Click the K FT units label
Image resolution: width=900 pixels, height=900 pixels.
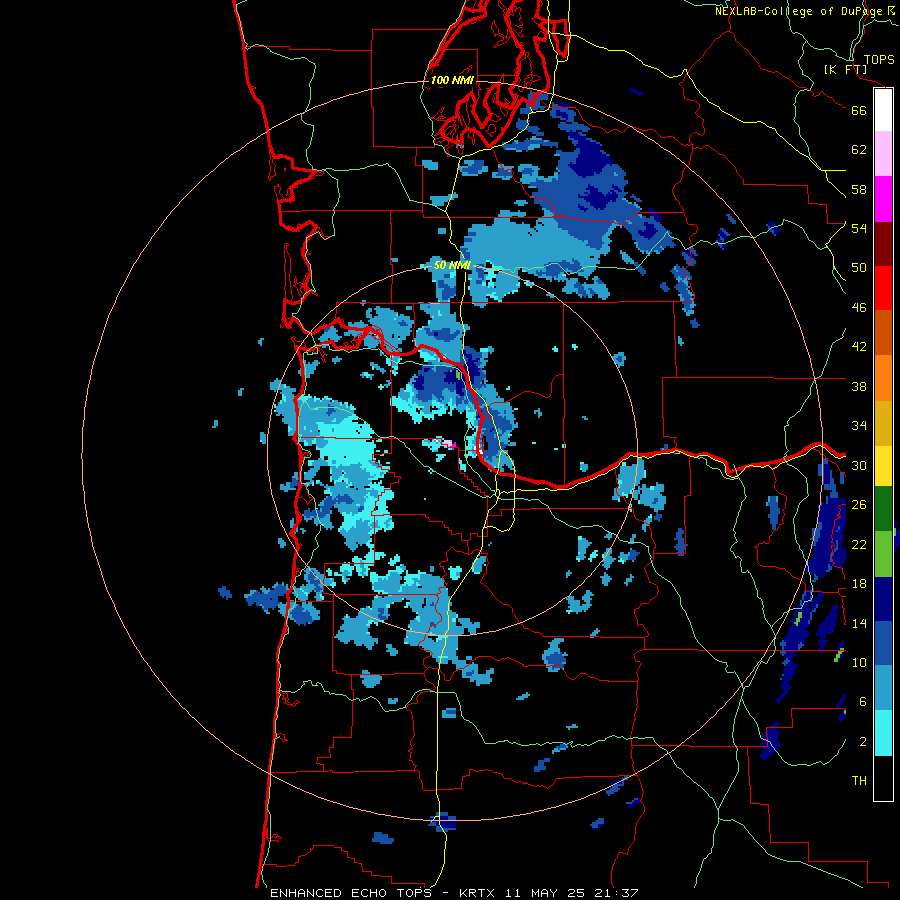tap(845, 69)
